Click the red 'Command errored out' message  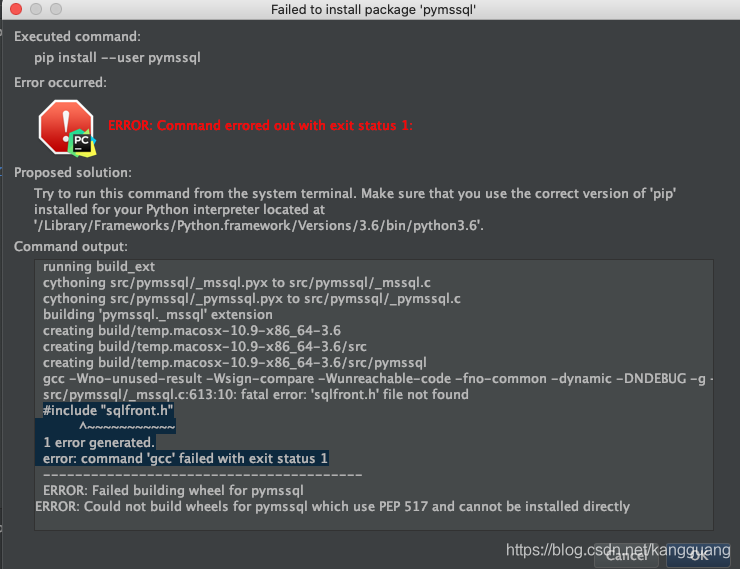point(261,126)
